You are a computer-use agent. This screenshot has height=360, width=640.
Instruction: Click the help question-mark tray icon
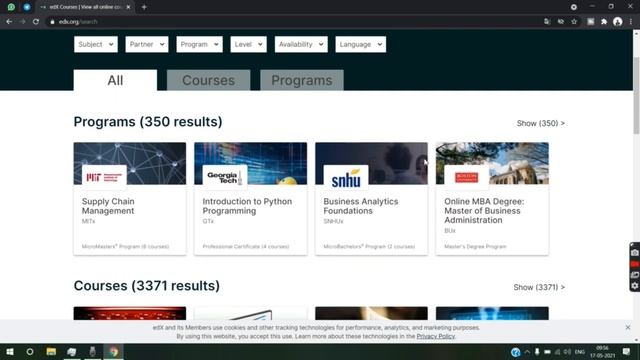(x=516, y=352)
